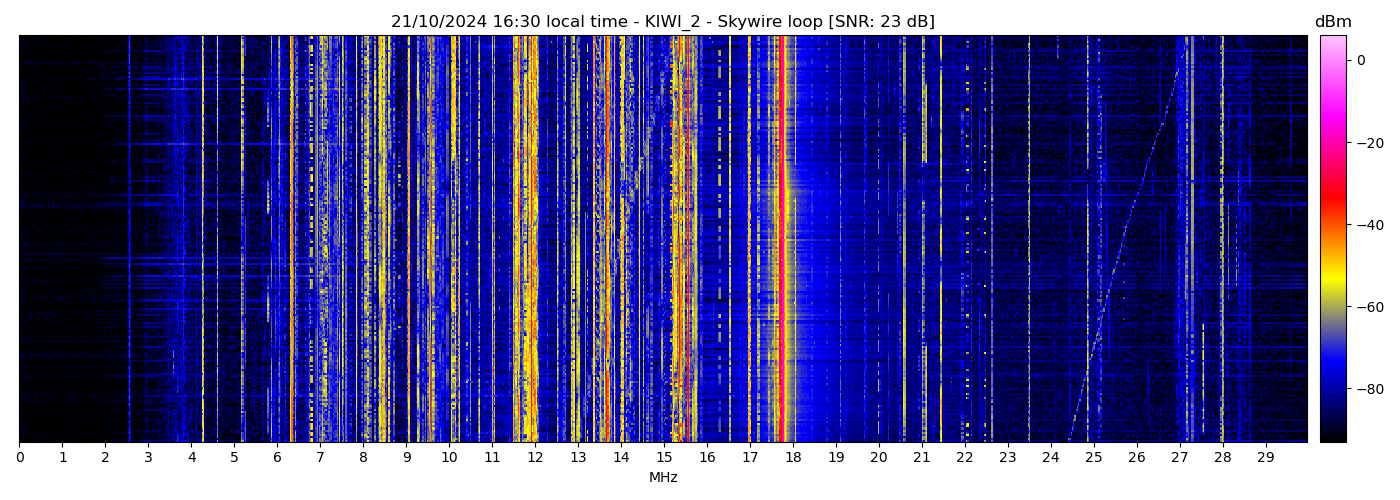Click the MHz x-axis label

click(663, 478)
